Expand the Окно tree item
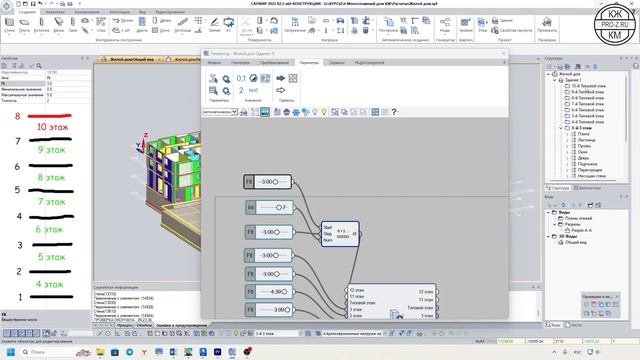Screen dimensions: 640x360 click(567, 152)
